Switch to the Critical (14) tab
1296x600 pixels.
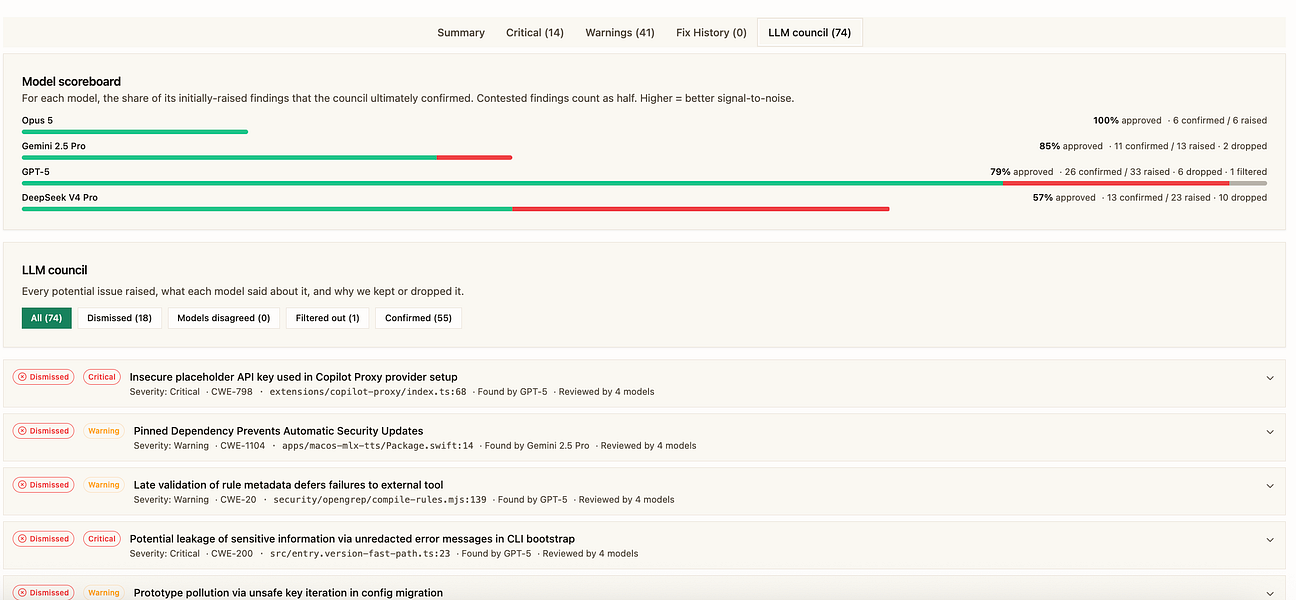tap(535, 33)
